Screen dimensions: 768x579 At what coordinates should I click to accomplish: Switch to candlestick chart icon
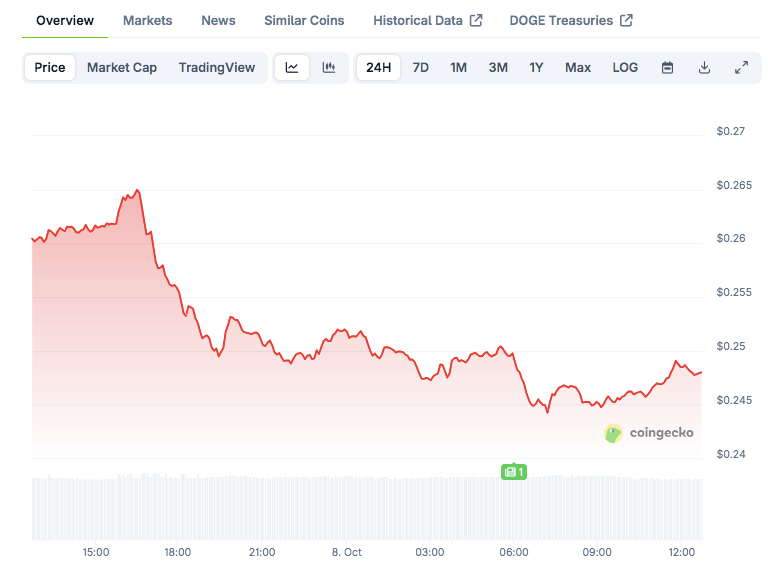click(328, 68)
